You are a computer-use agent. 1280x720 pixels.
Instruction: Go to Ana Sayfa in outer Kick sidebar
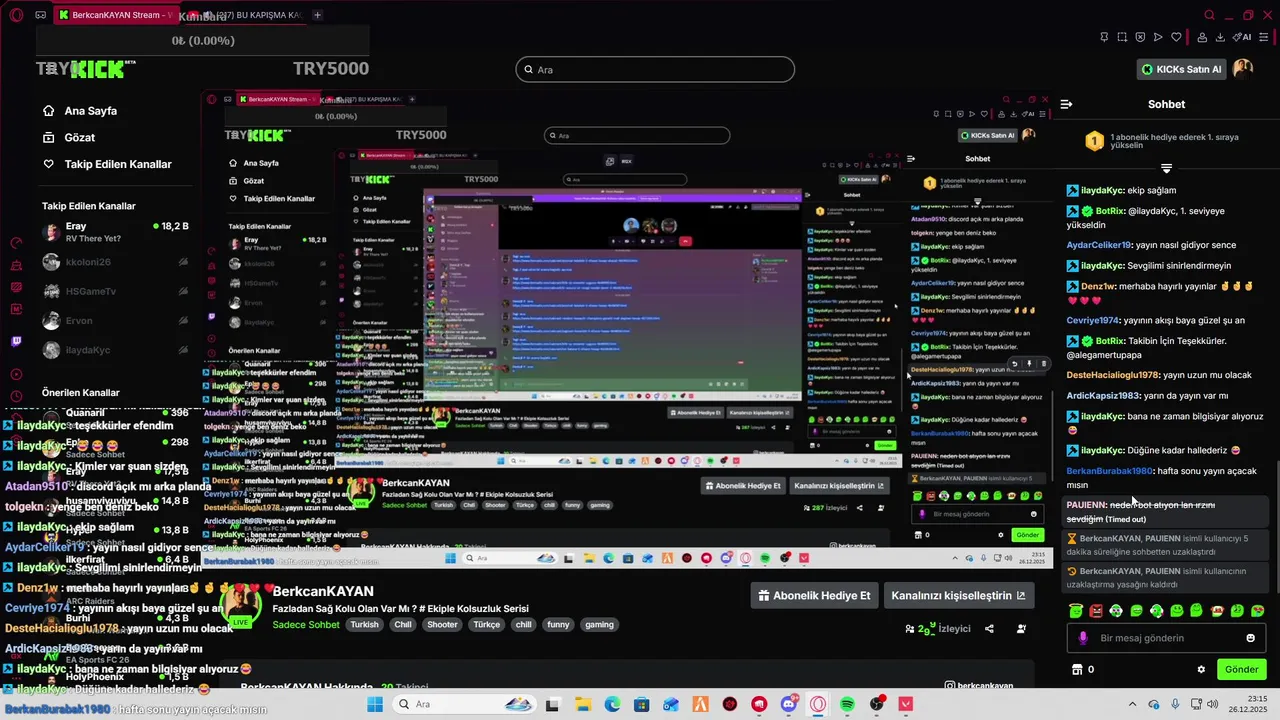click(x=80, y=111)
